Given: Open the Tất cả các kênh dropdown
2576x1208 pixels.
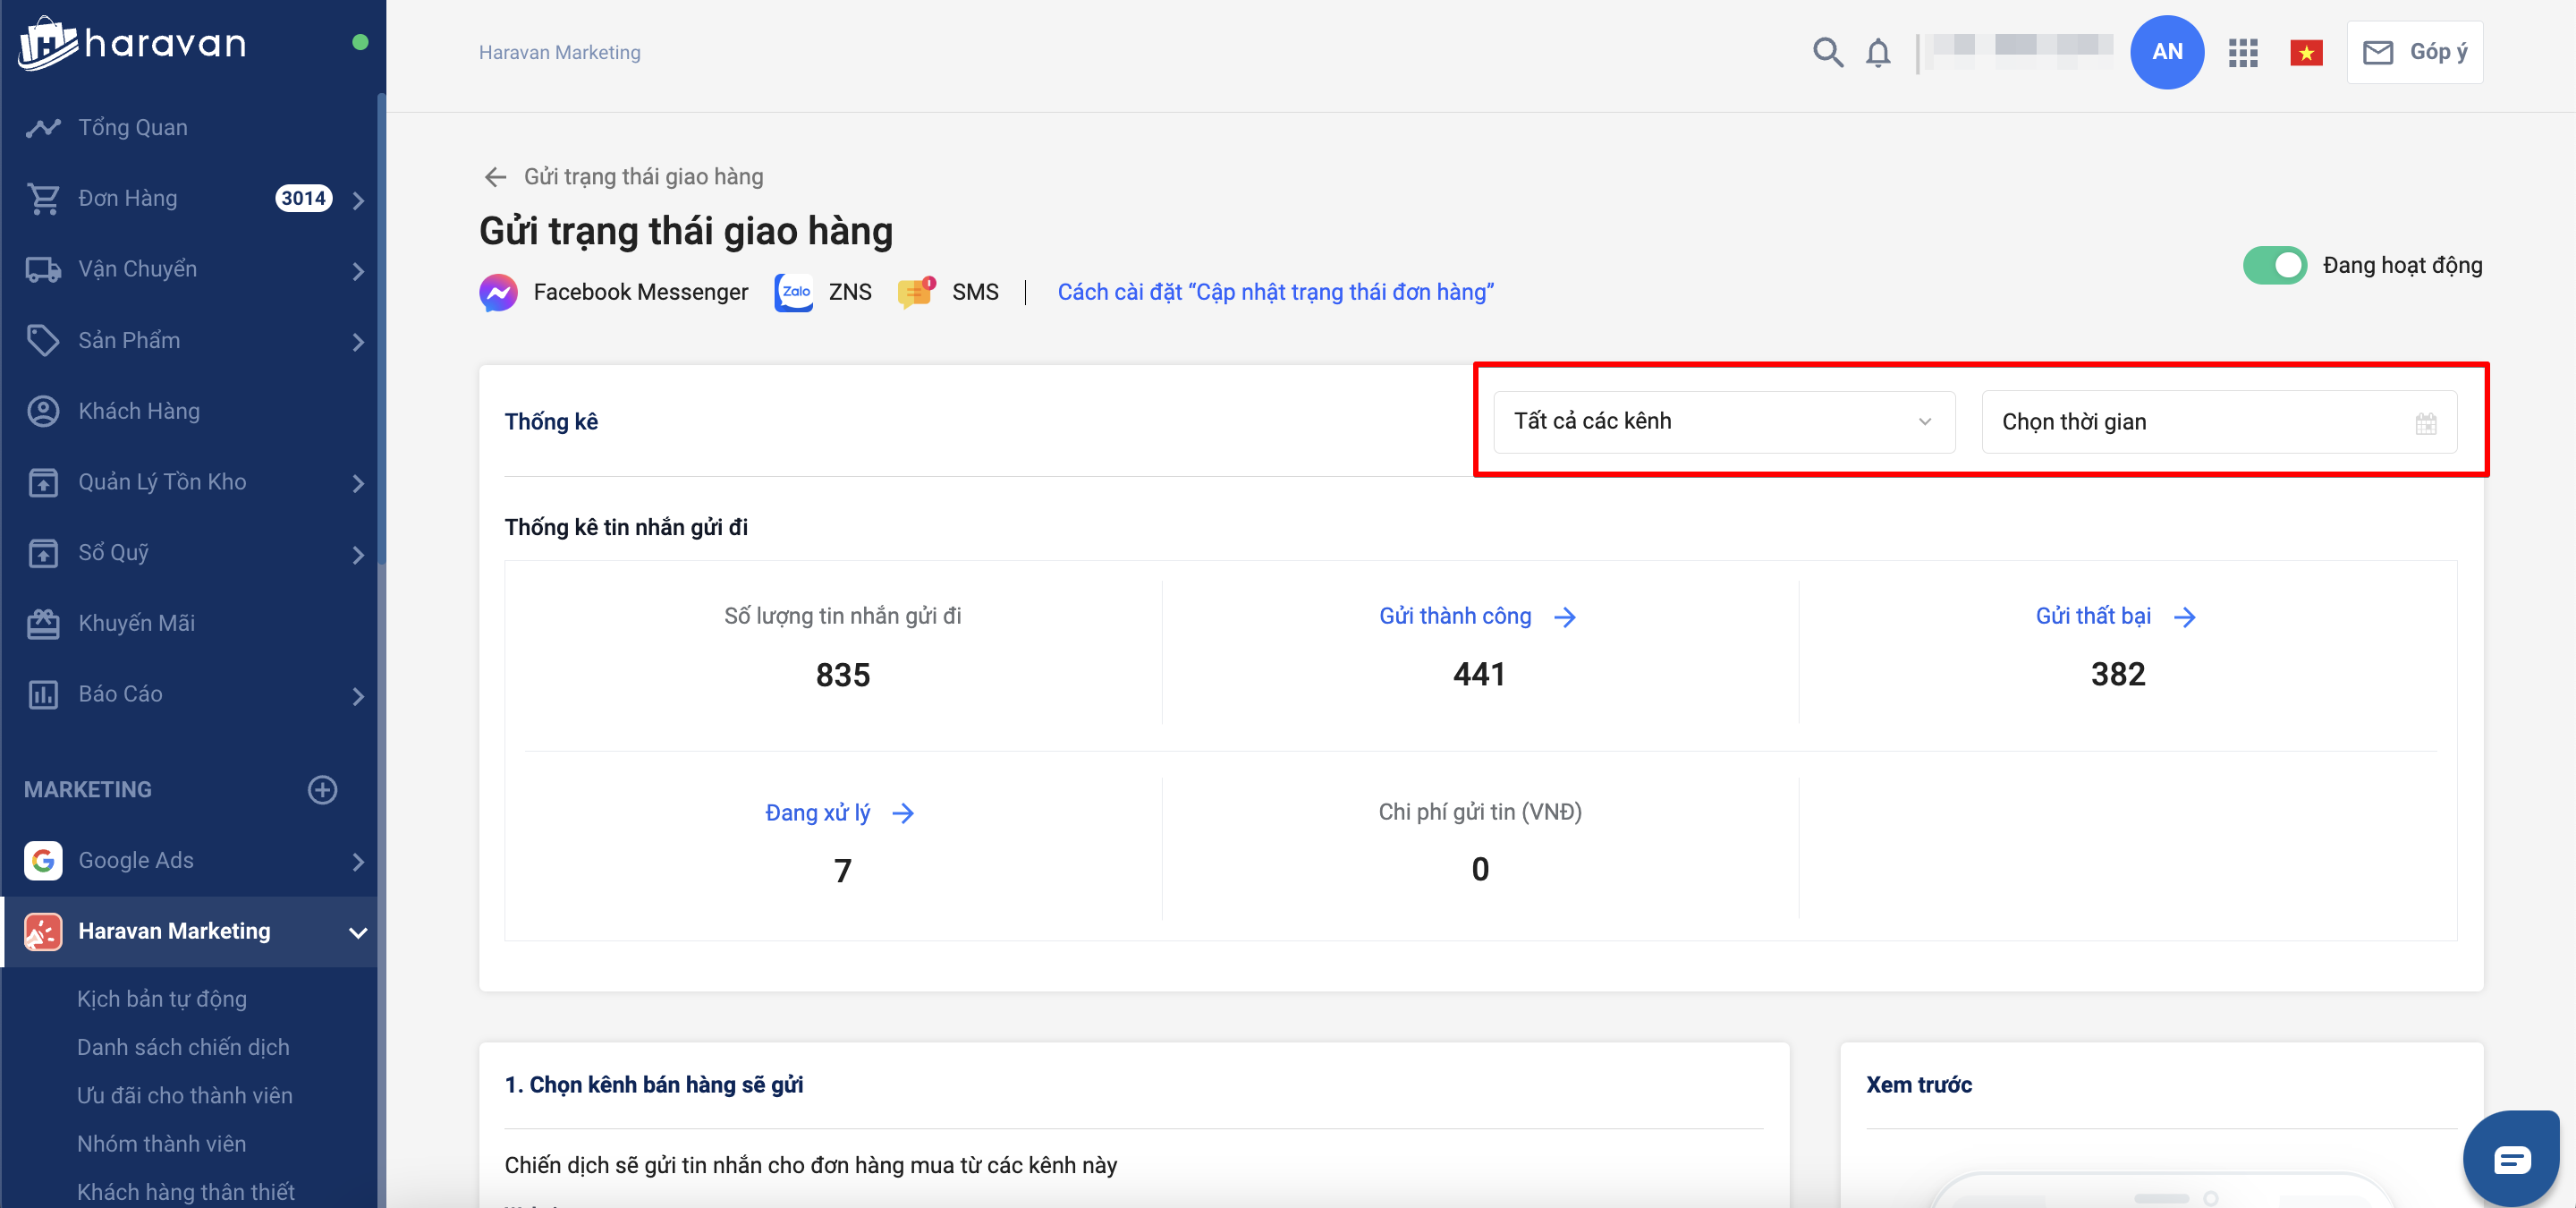Looking at the screenshot, I should coord(1723,422).
